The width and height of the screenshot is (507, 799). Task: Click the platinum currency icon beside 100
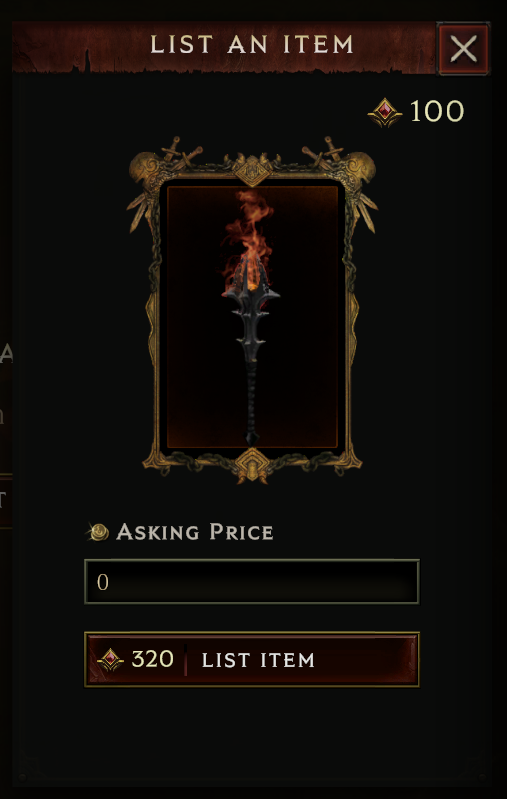385,112
